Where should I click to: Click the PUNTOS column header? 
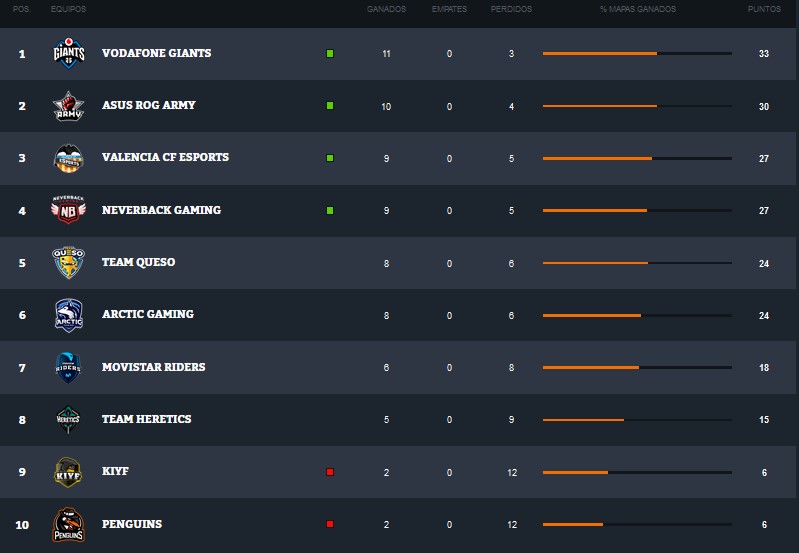coord(764,9)
